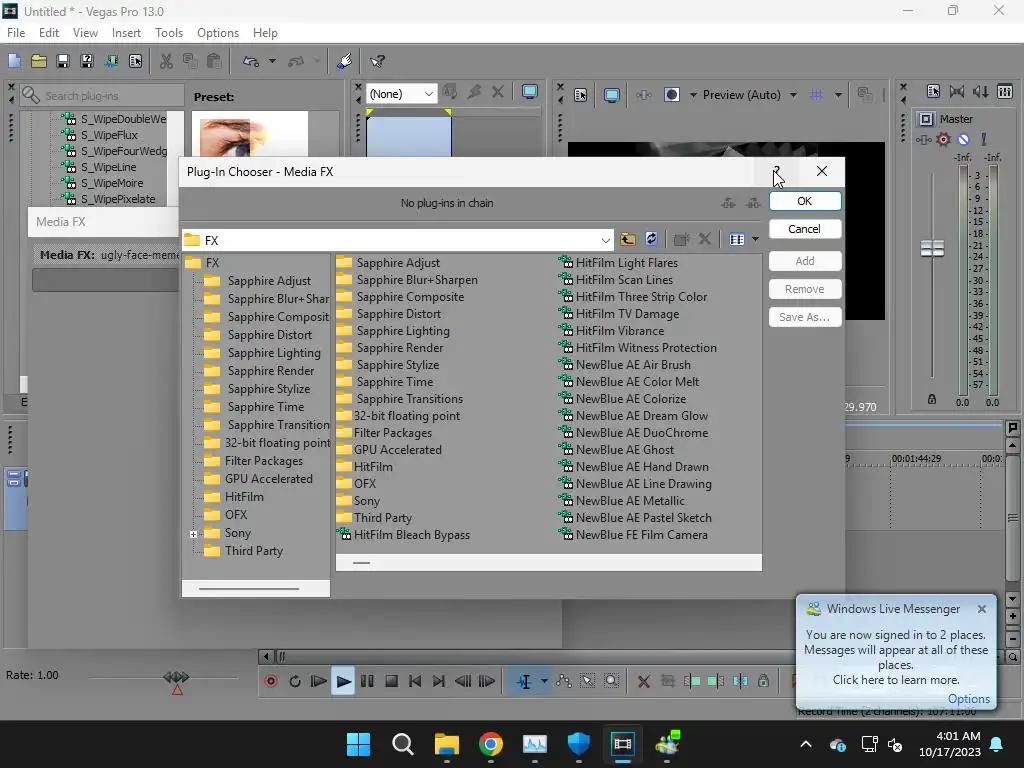Open File Explorer from taskbar
The image size is (1024, 768).
[447, 744]
